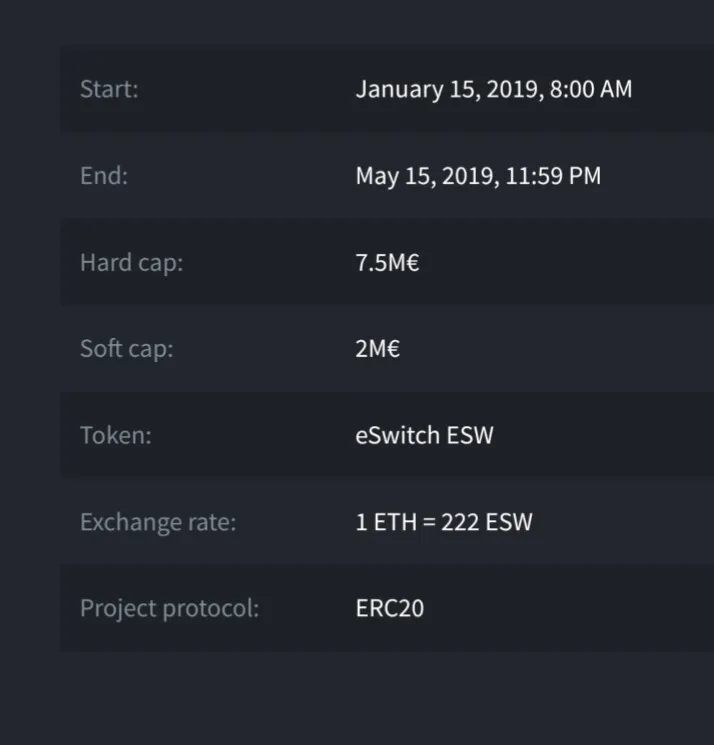Select the 2M€ soft cap value
This screenshot has height=745, width=714.
[378, 349]
